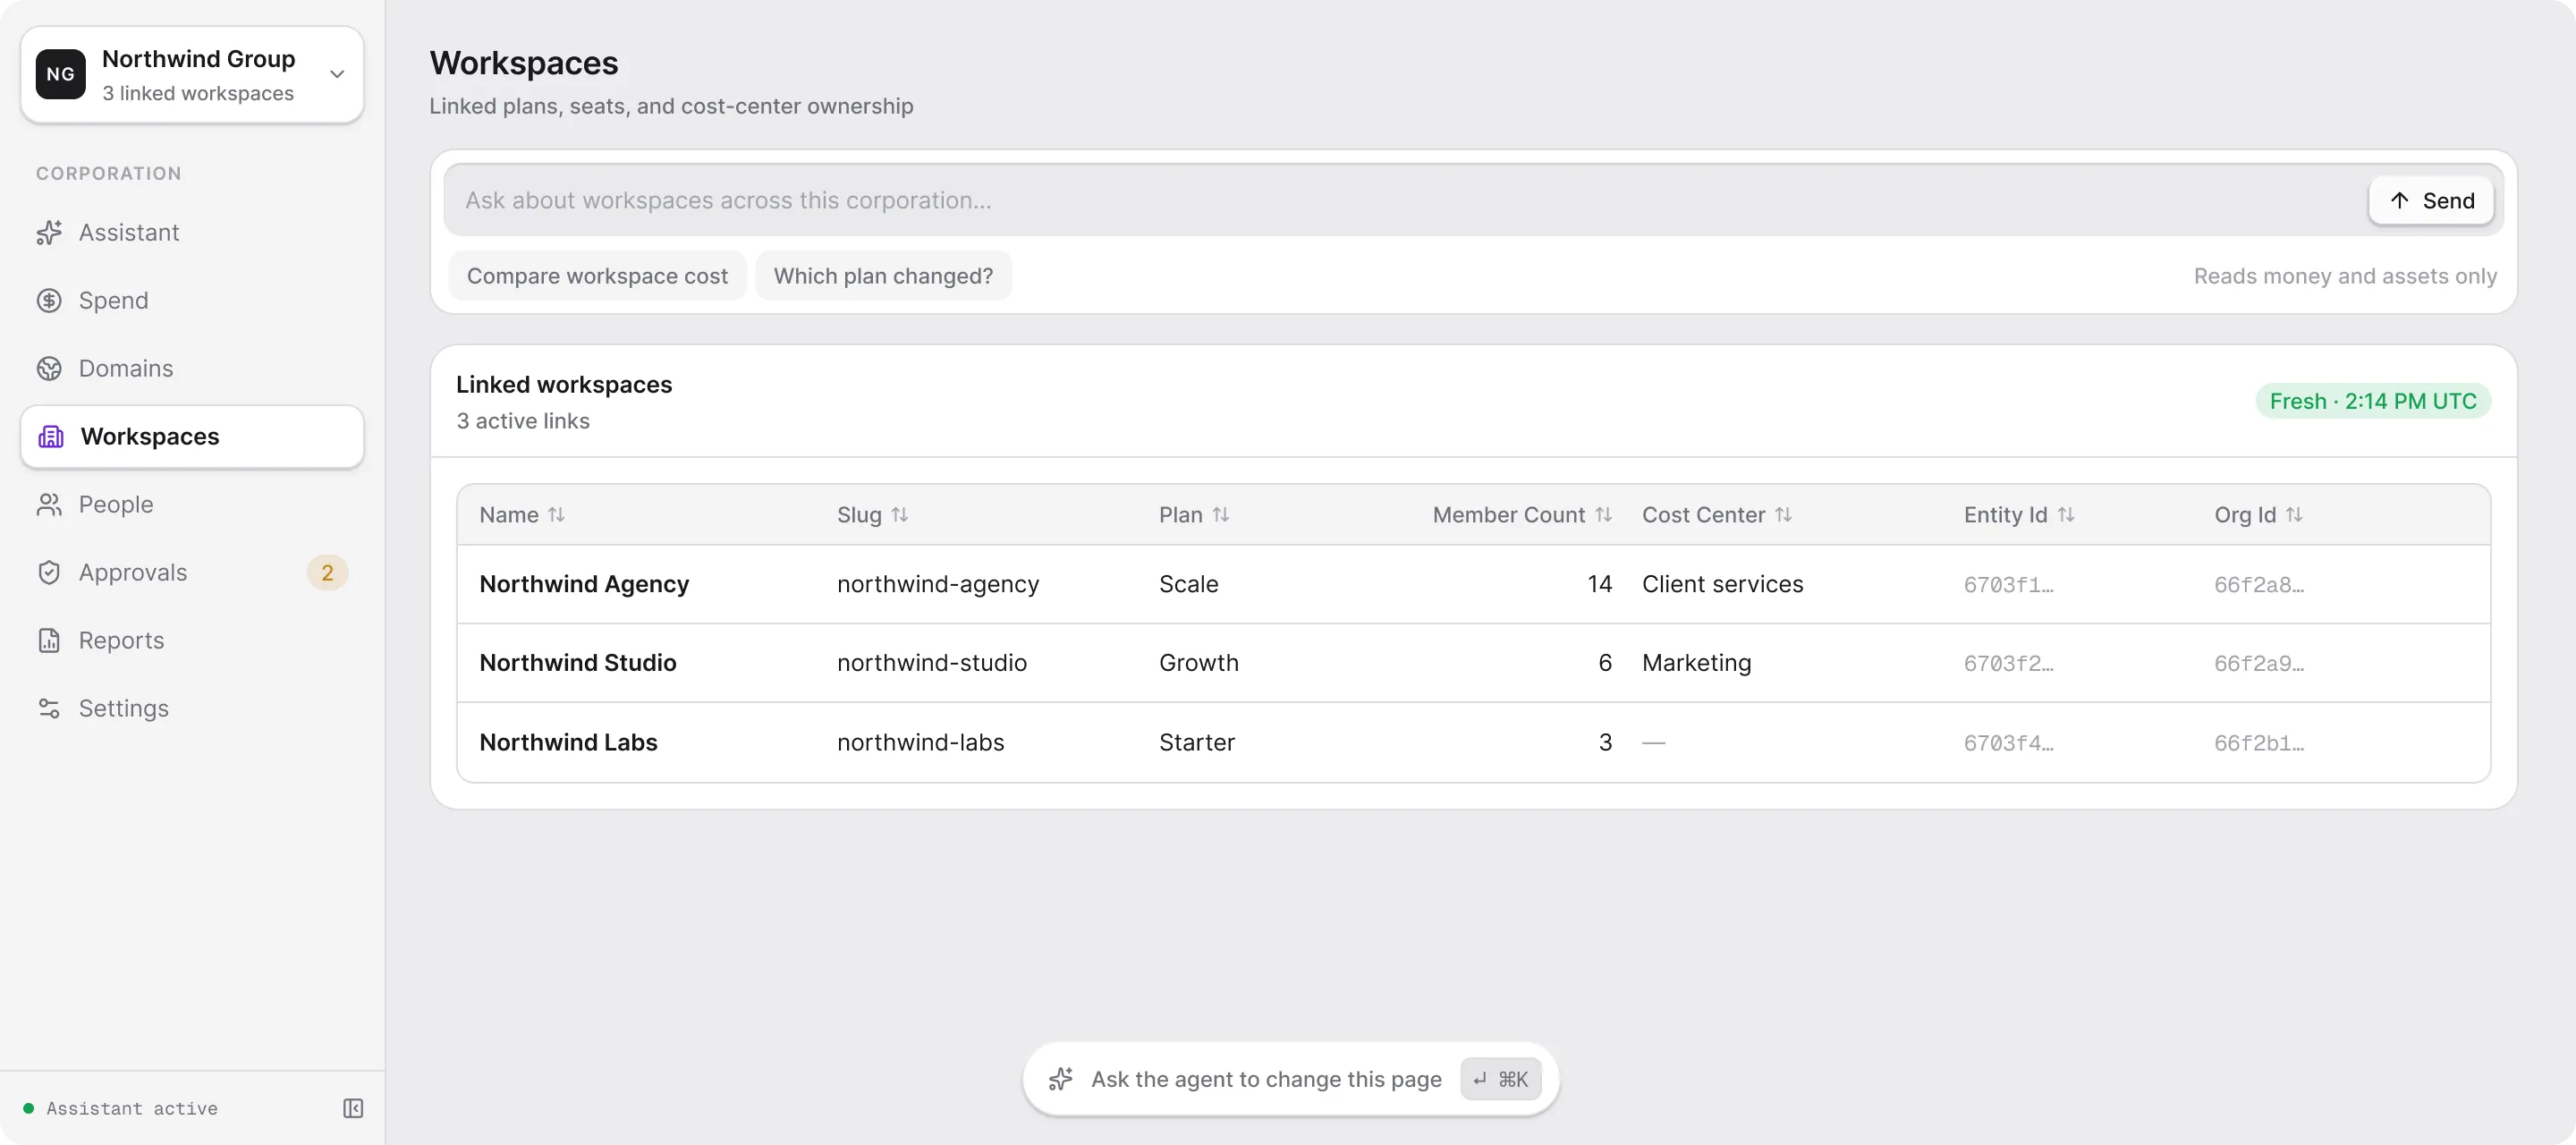
Task: Navigate to the People page
Action: click(192, 504)
